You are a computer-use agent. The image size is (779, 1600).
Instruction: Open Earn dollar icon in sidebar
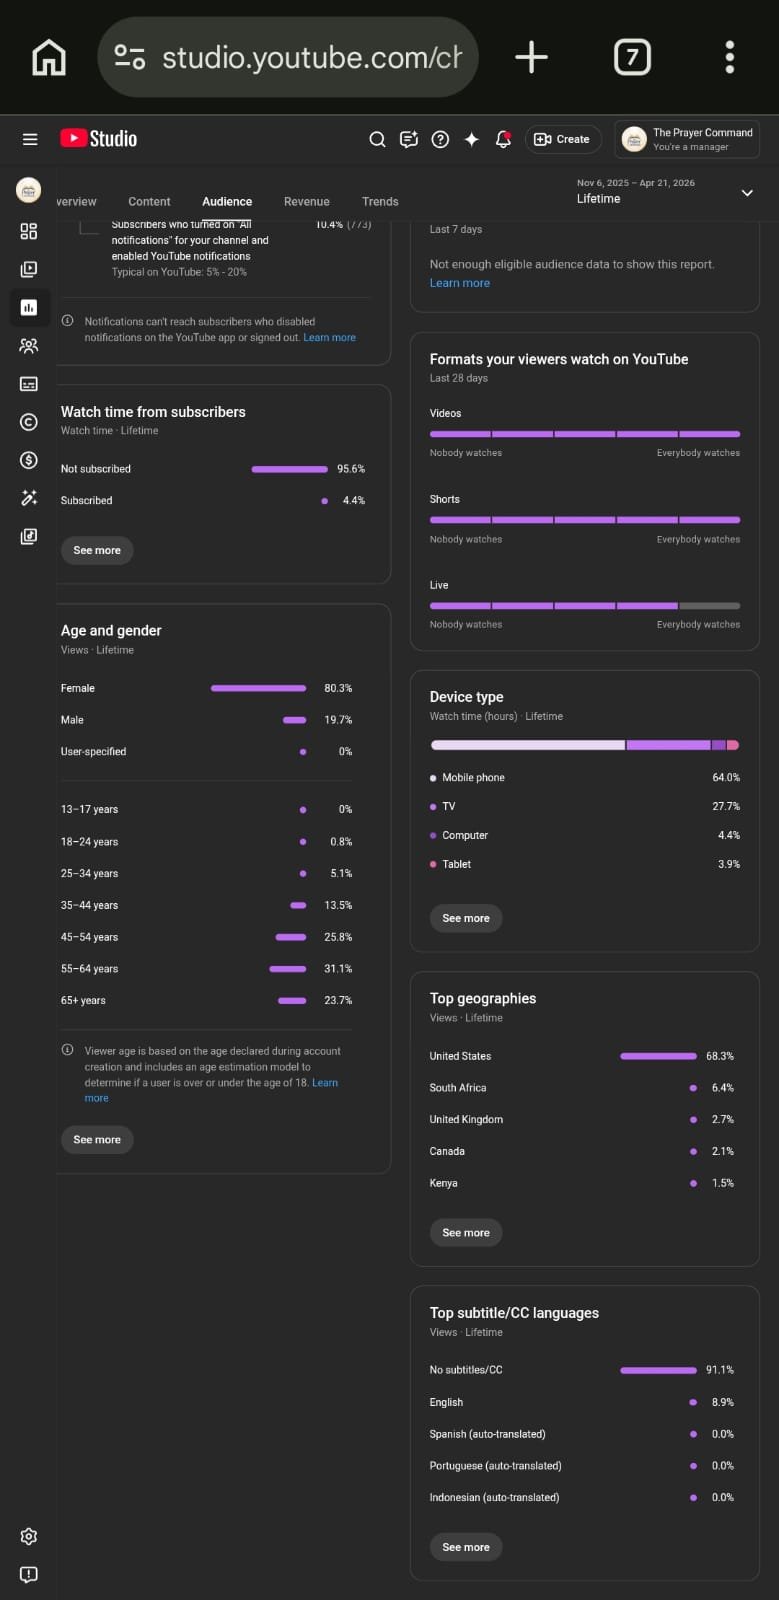click(x=29, y=460)
